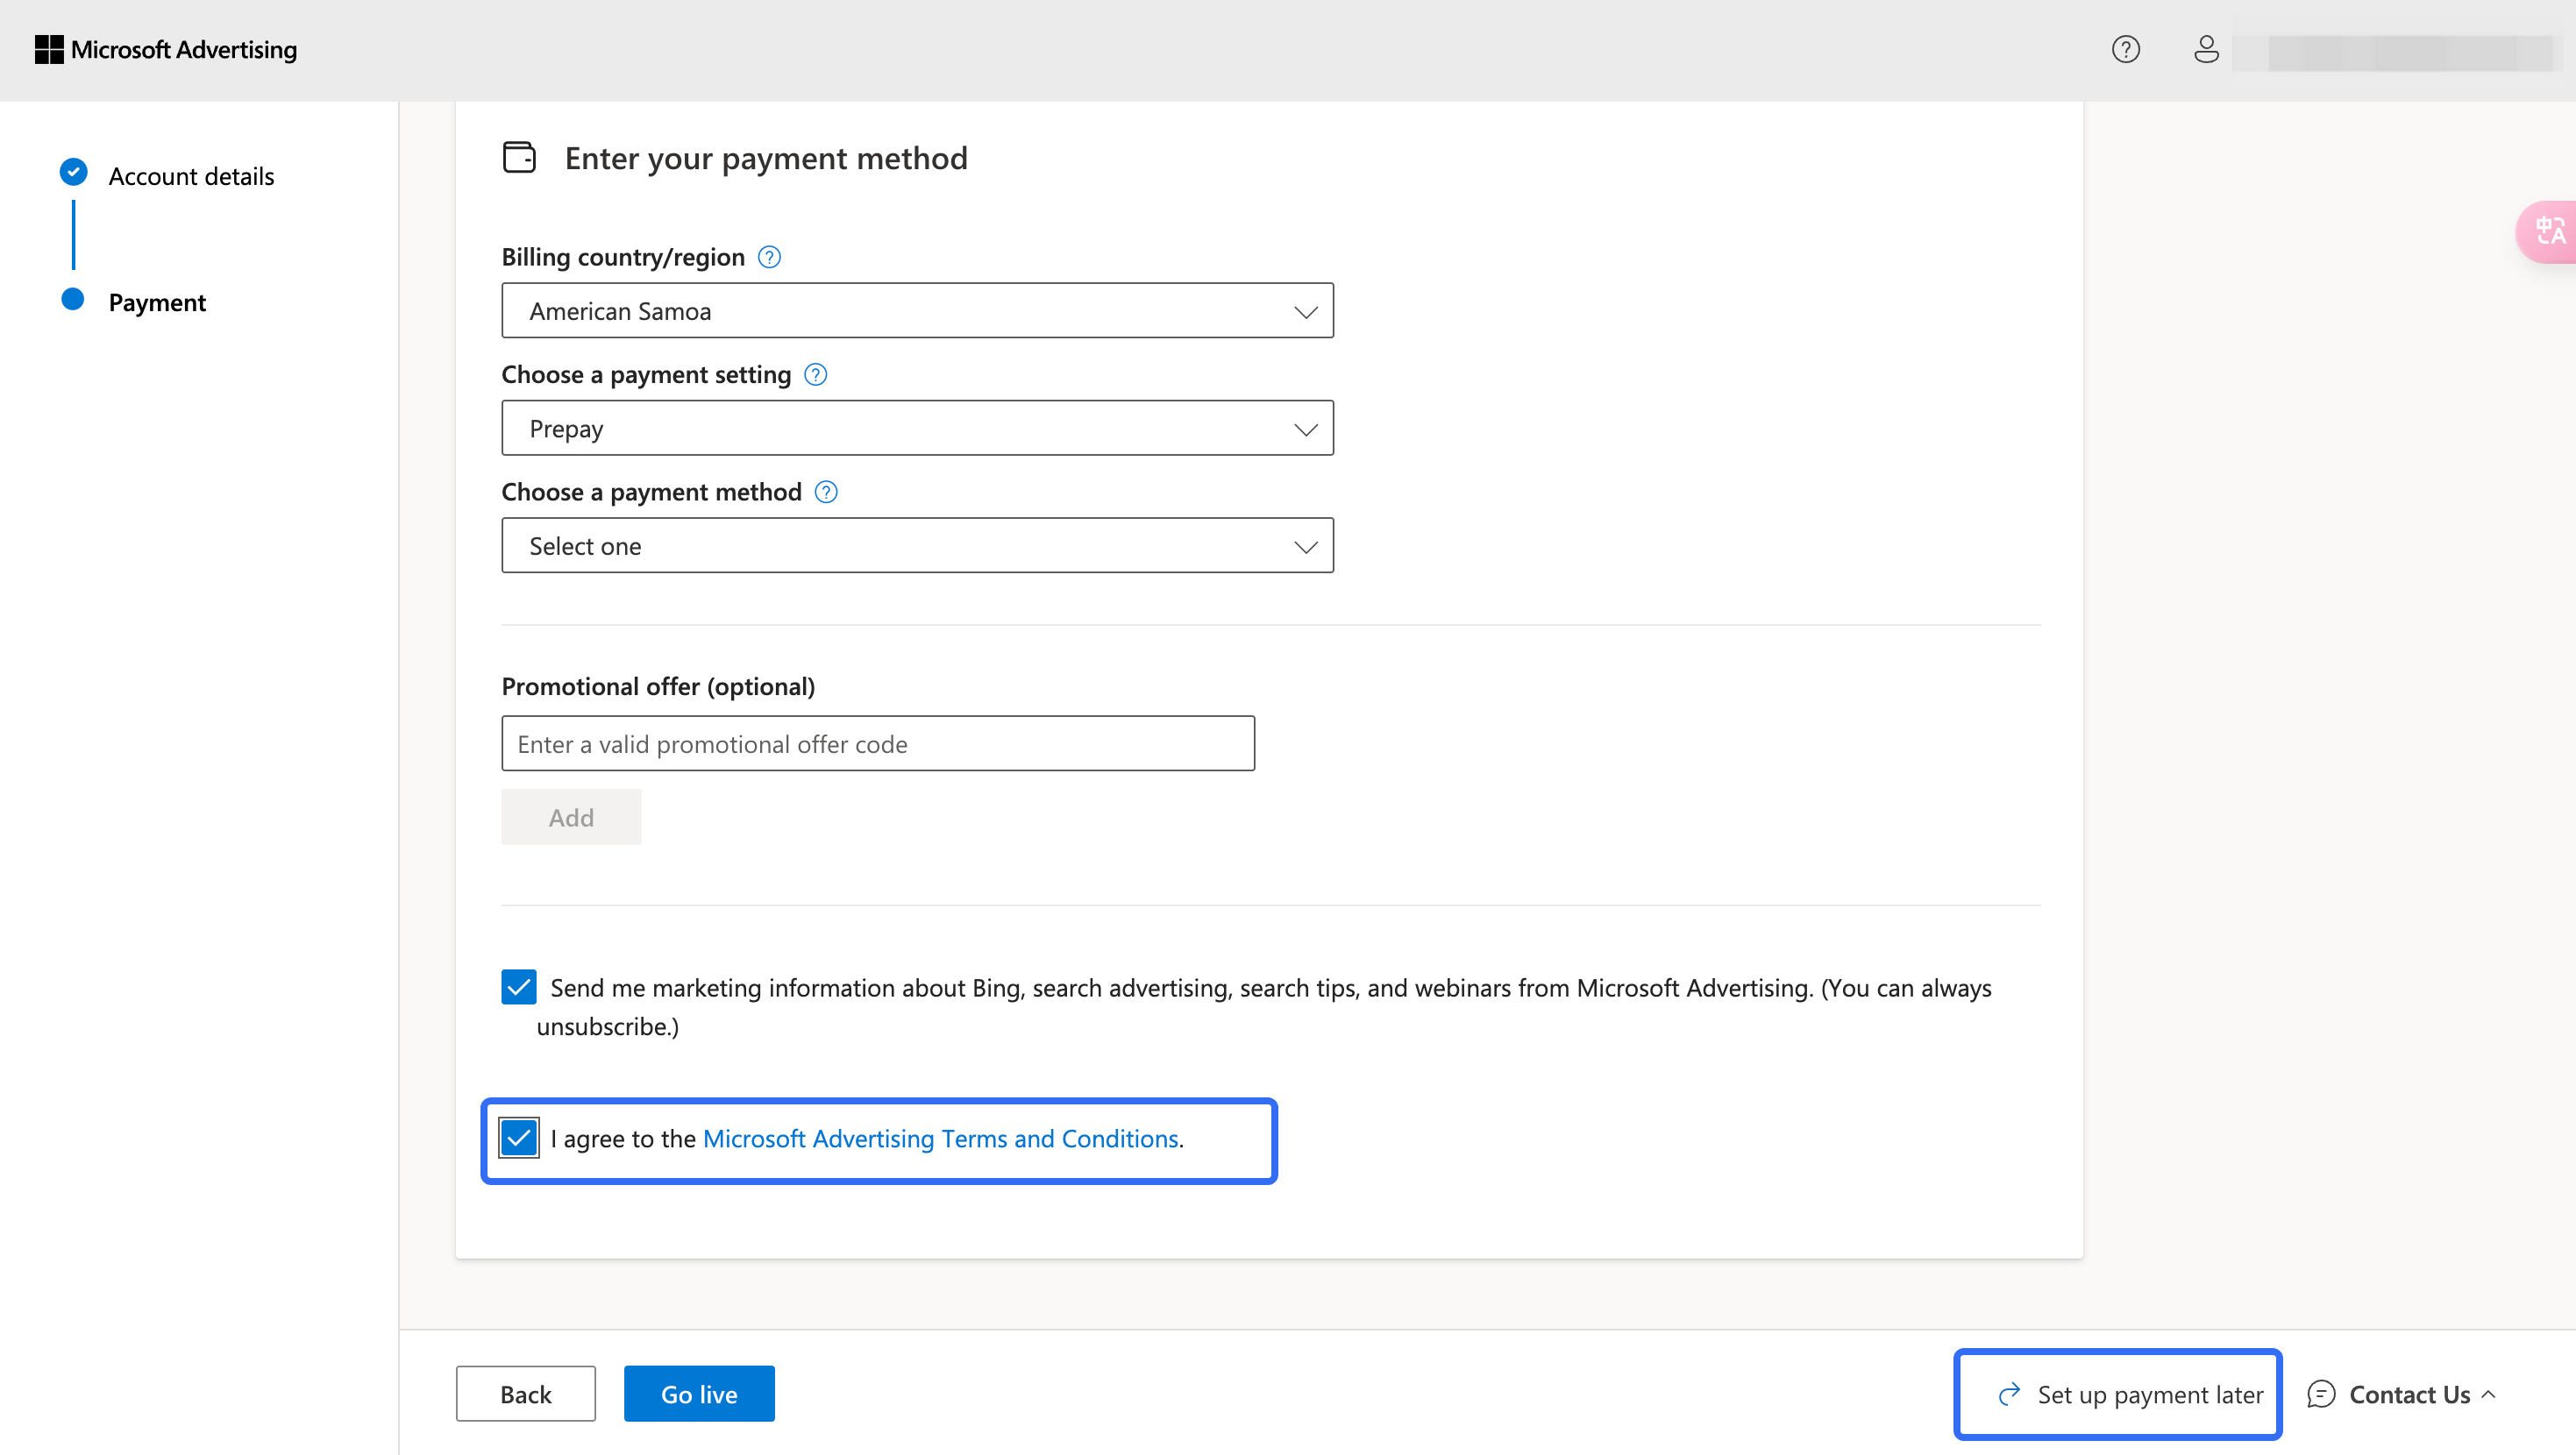Click Set up payment later
This screenshot has width=2576, height=1455.
click(x=2130, y=1394)
